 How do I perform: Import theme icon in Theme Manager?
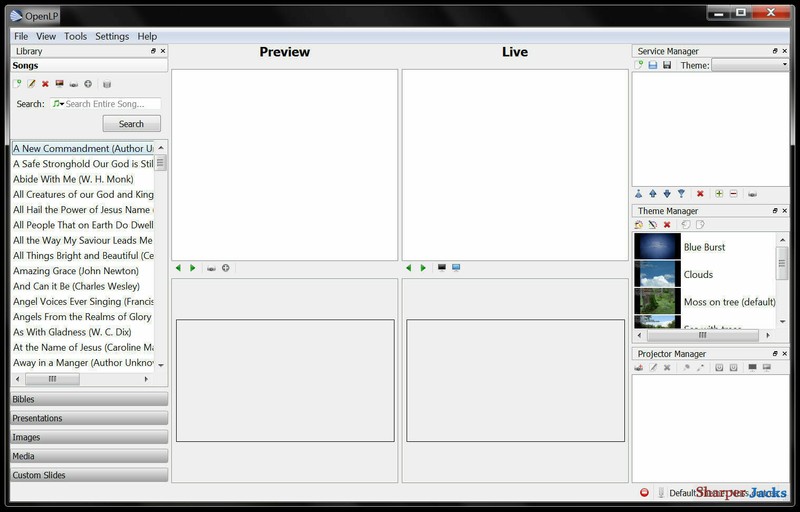click(x=686, y=224)
